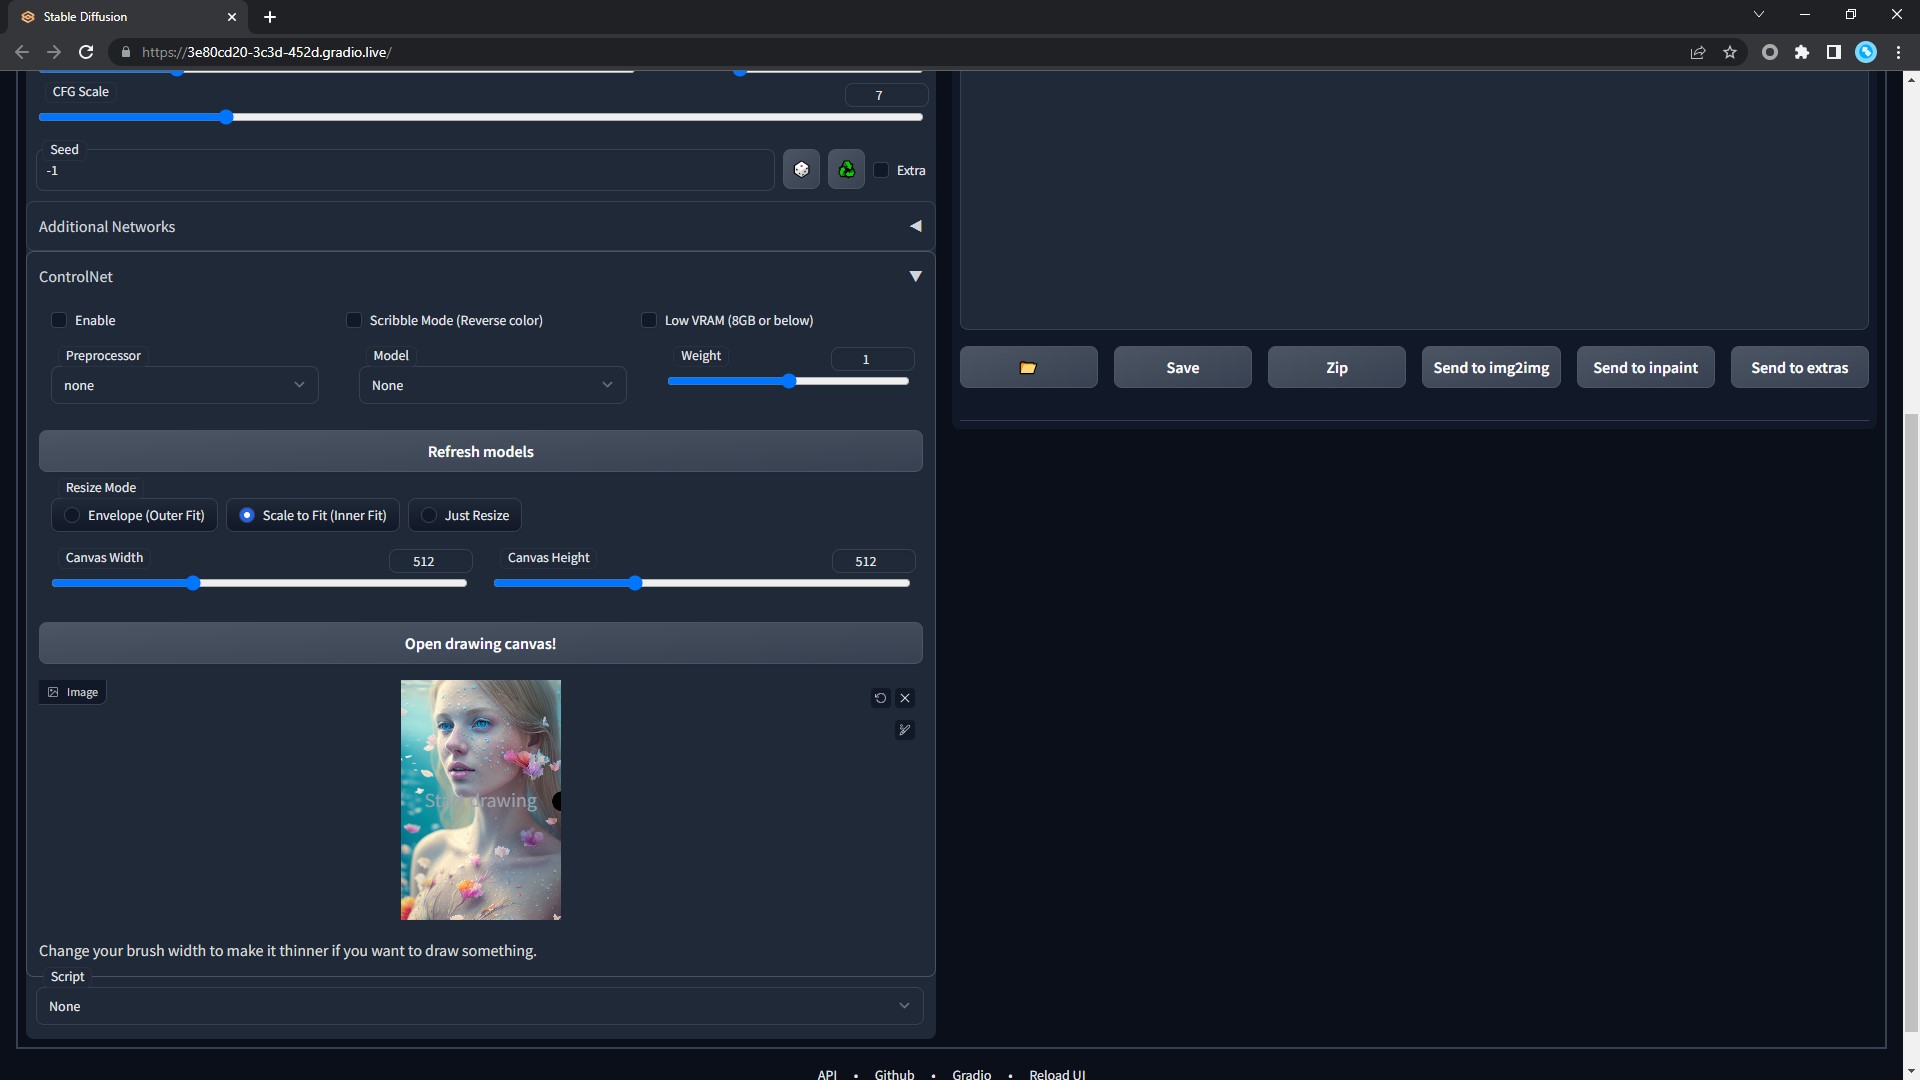Click the undo icon on the ControlNet image

tap(879, 697)
